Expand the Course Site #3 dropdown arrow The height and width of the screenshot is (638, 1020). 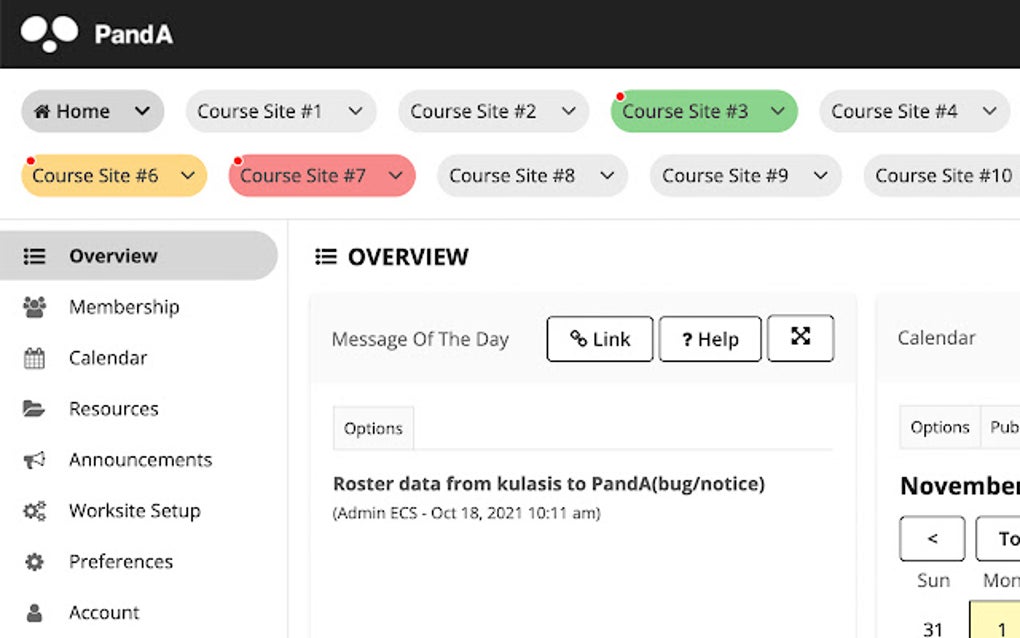pyautogui.click(x=775, y=111)
